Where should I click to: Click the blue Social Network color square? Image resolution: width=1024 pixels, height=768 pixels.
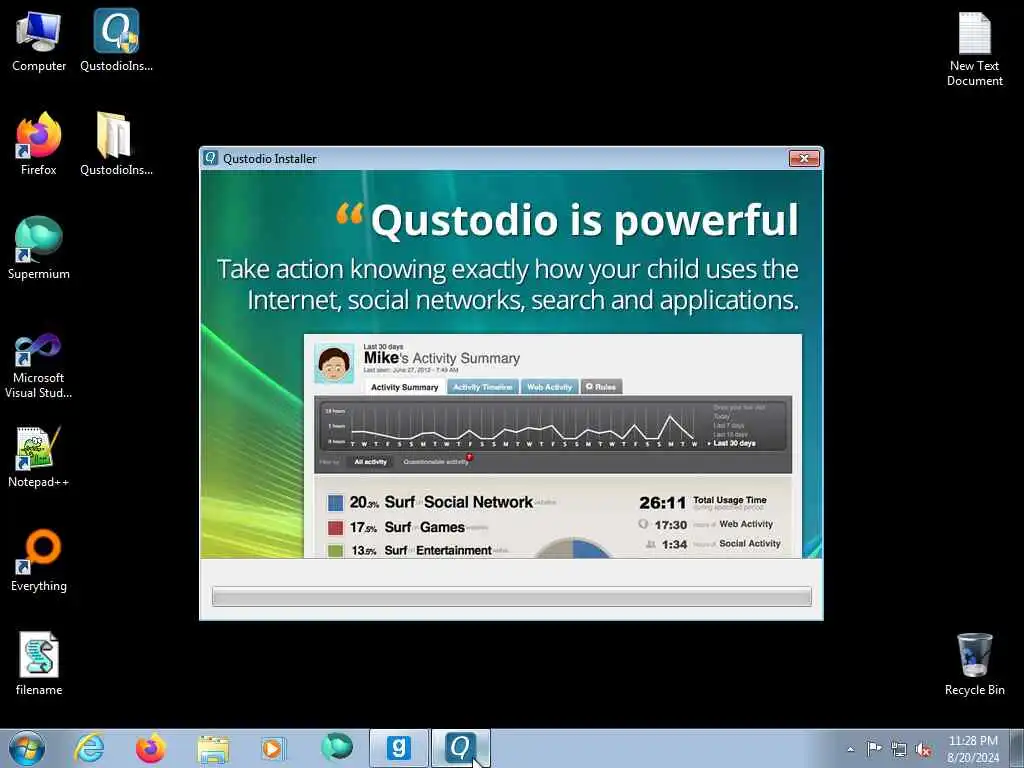pos(335,502)
